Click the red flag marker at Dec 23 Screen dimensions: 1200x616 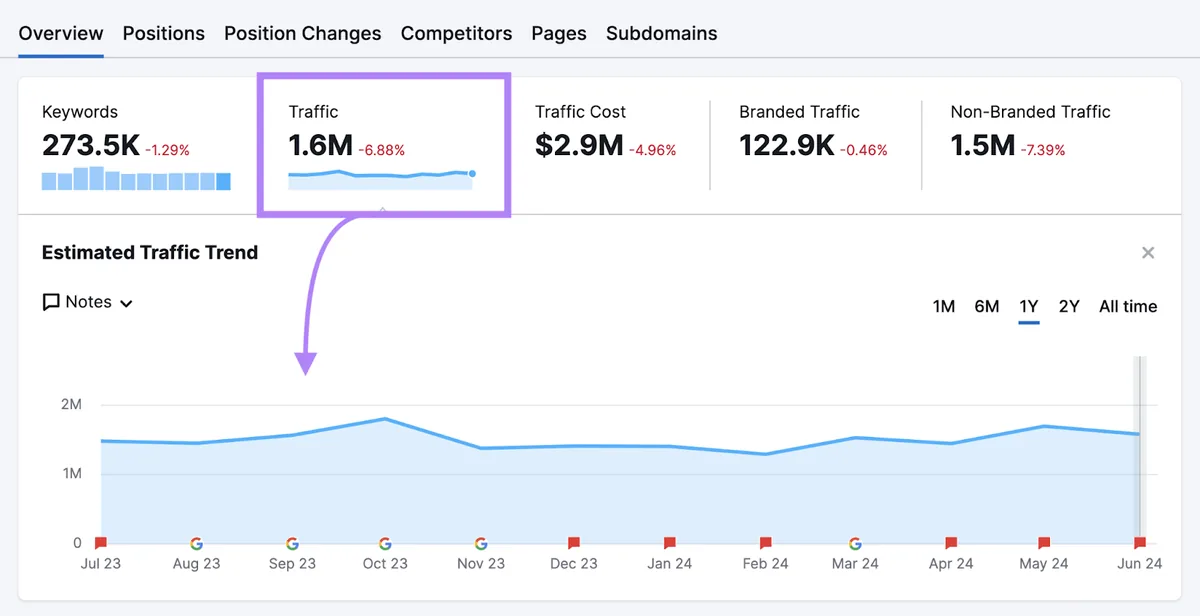coord(574,543)
